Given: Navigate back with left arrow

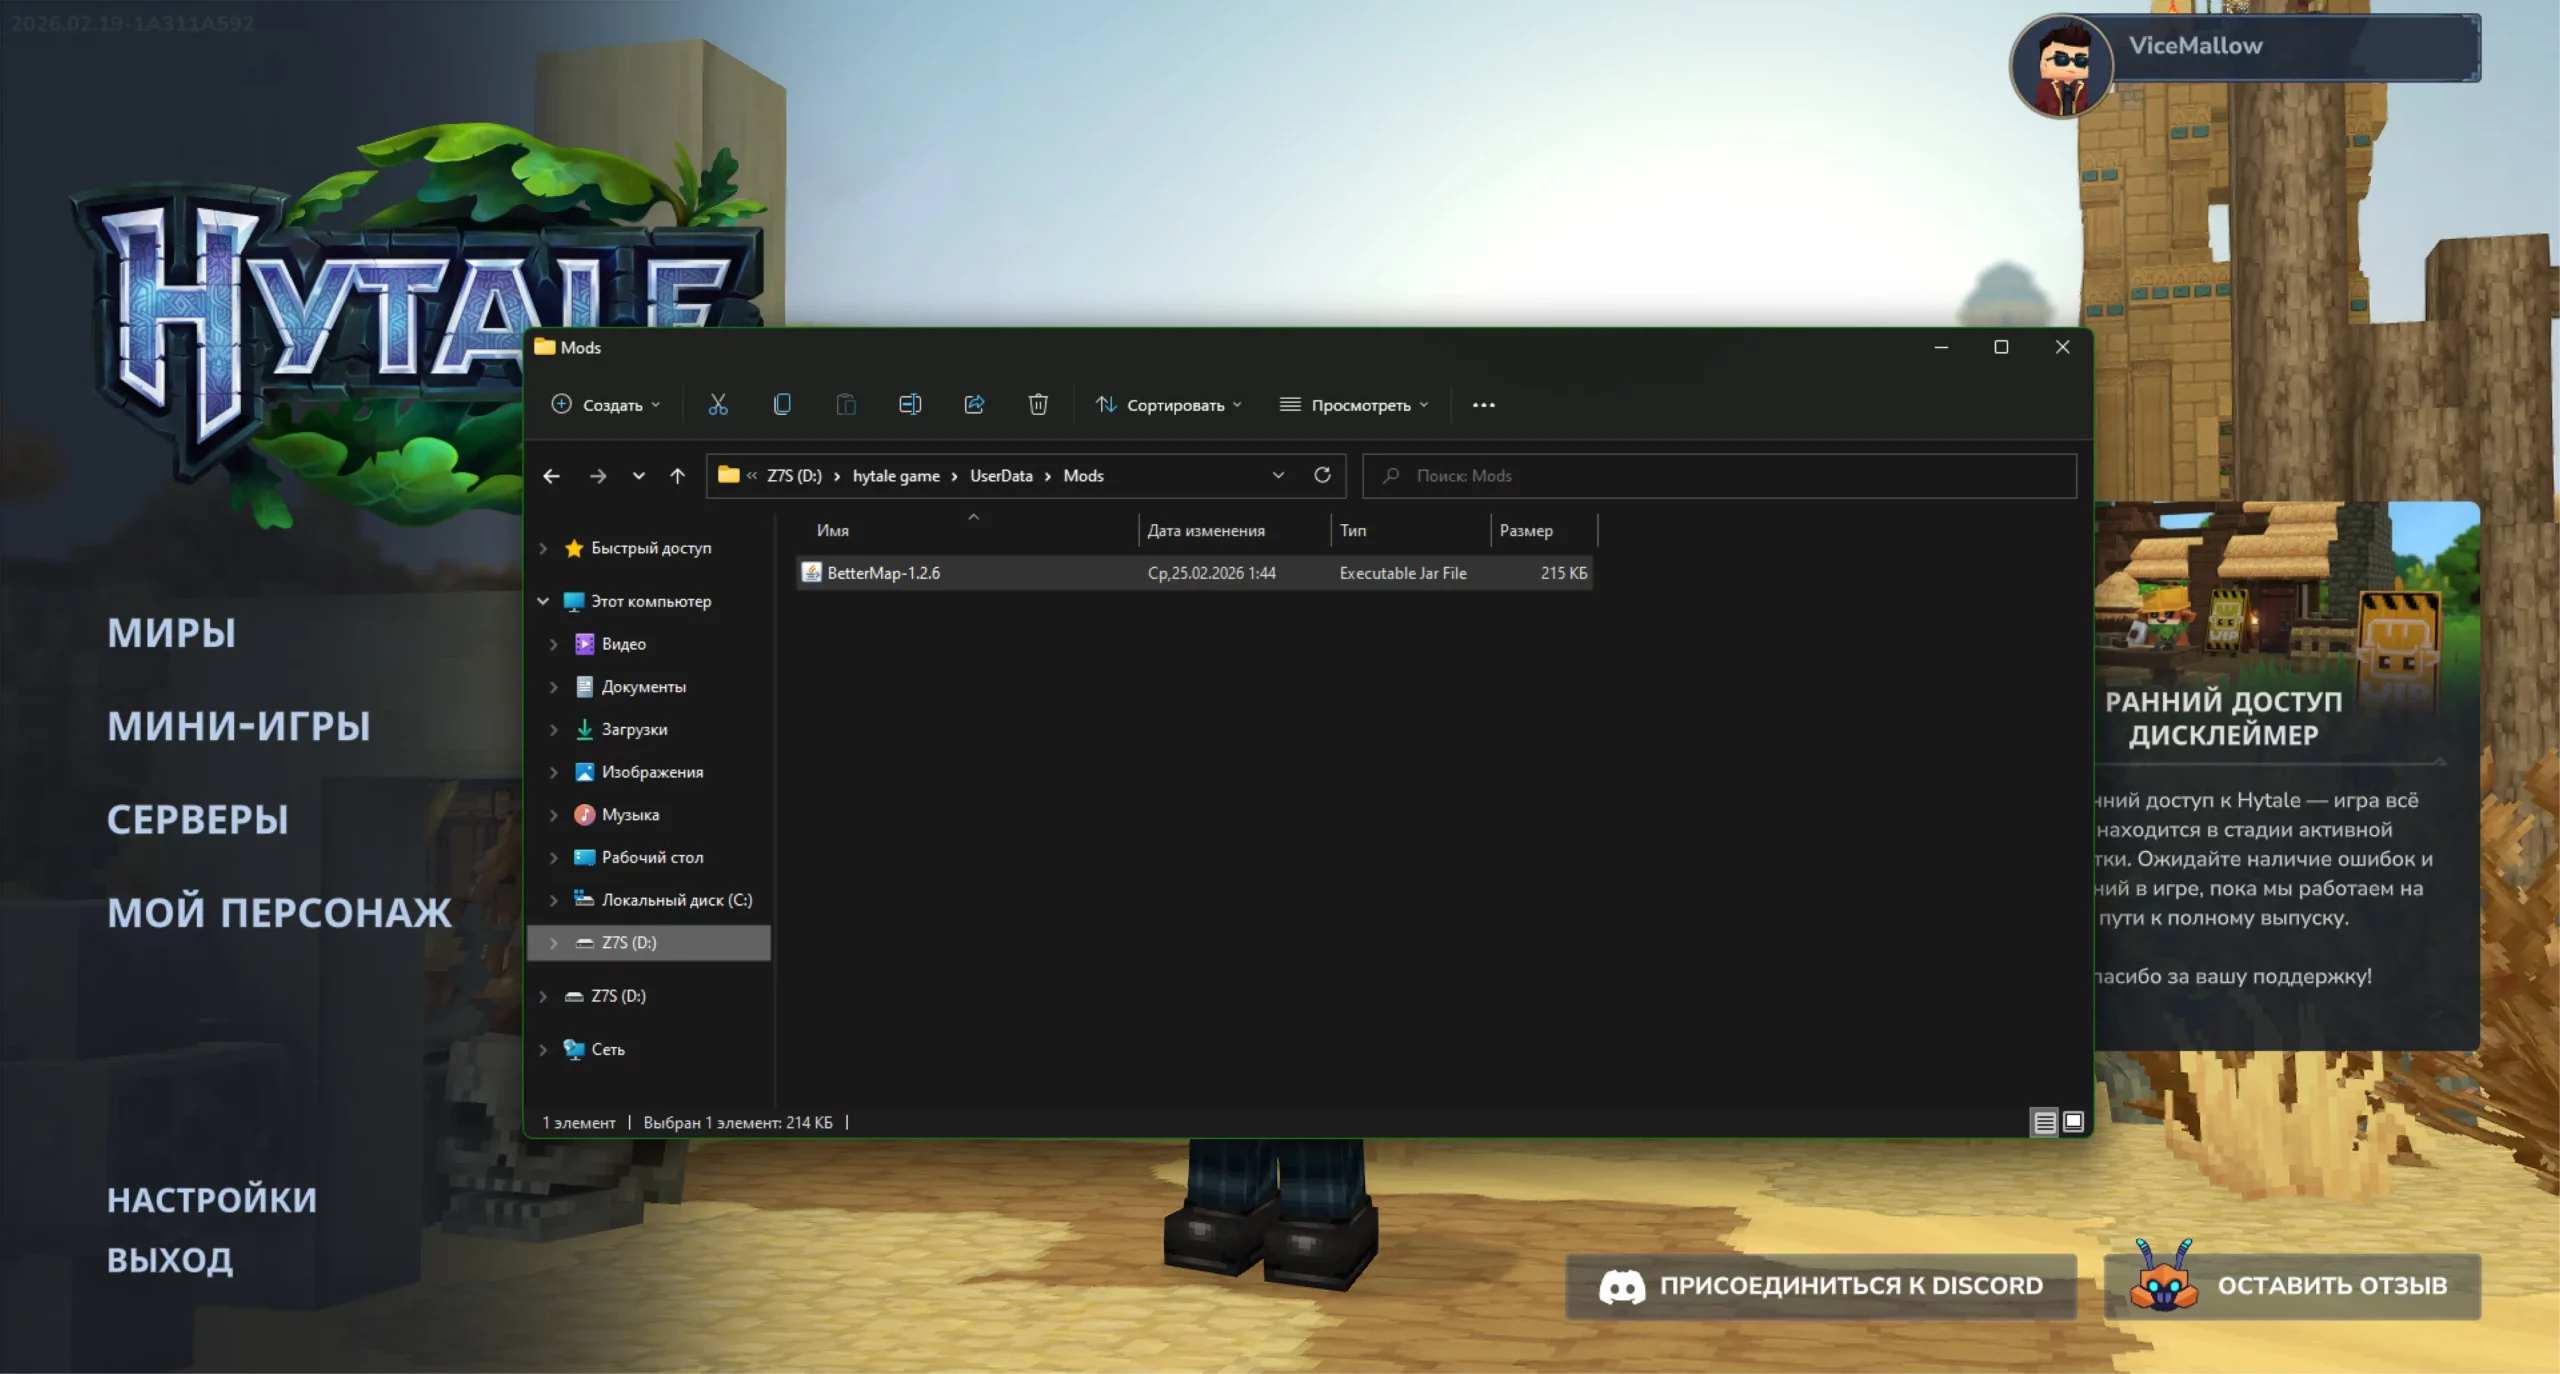Looking at the screenshot, I should pos(551,476).
